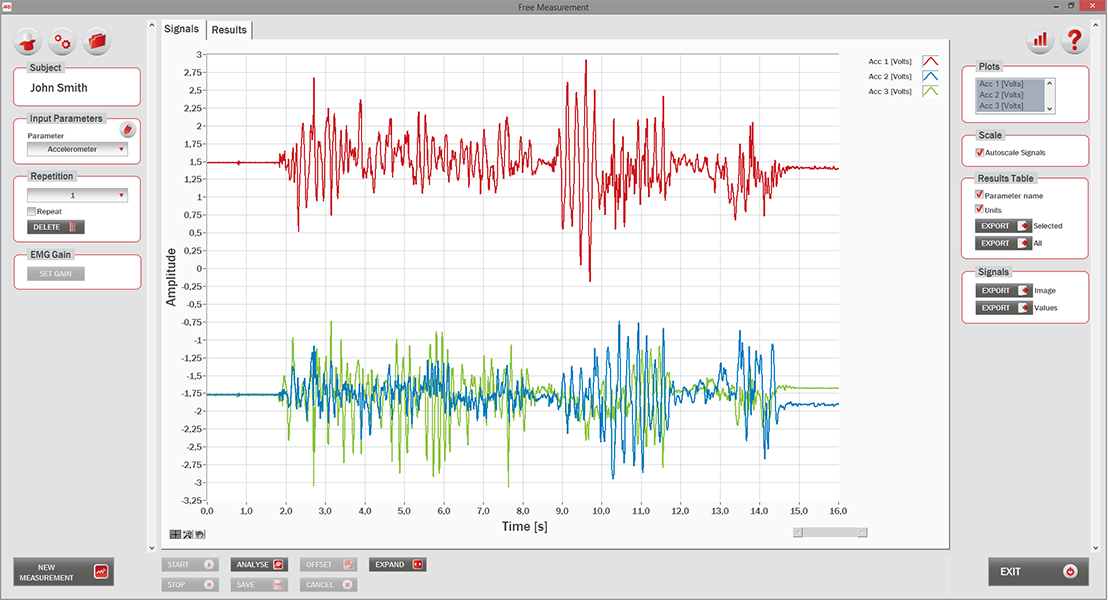Open the settings gears icon
The height and width of the screenshot is (600, 1108).
[x=64, y=42]
